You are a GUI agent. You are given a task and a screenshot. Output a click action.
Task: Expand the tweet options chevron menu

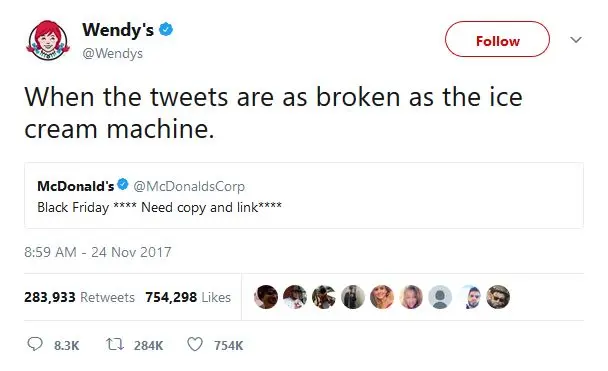(576, 40)
